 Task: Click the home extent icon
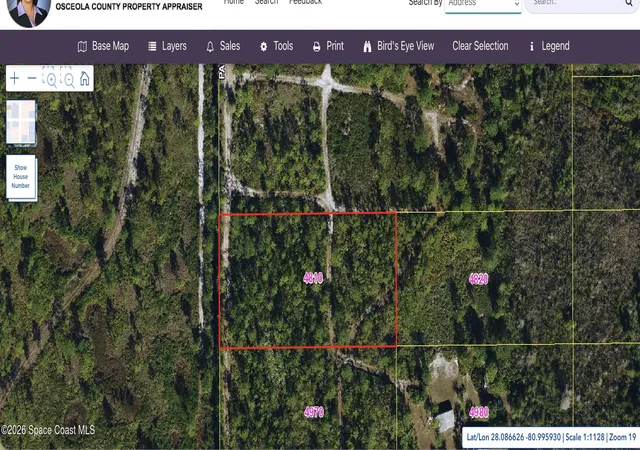[x=84, y=78]
